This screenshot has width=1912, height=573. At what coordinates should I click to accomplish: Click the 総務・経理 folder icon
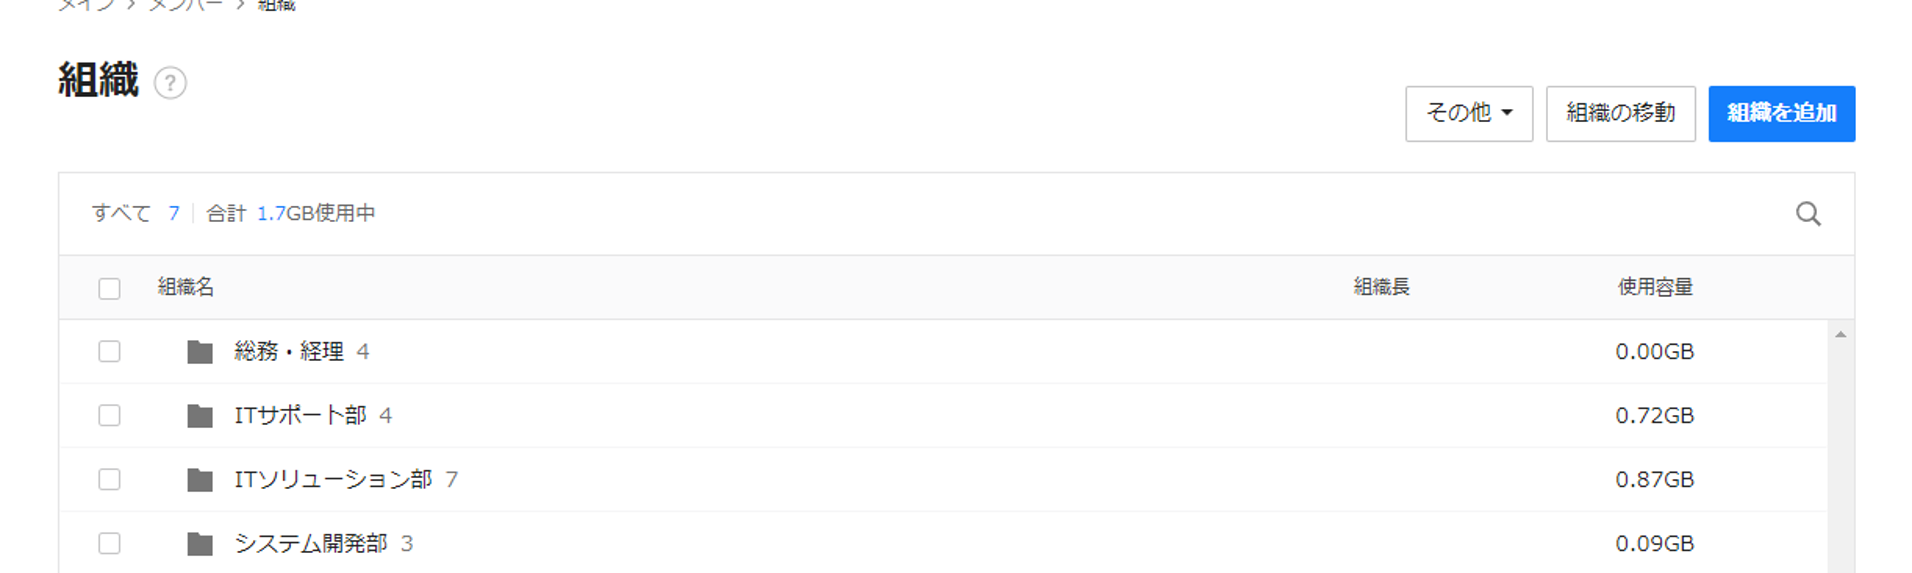coord(200,352)
